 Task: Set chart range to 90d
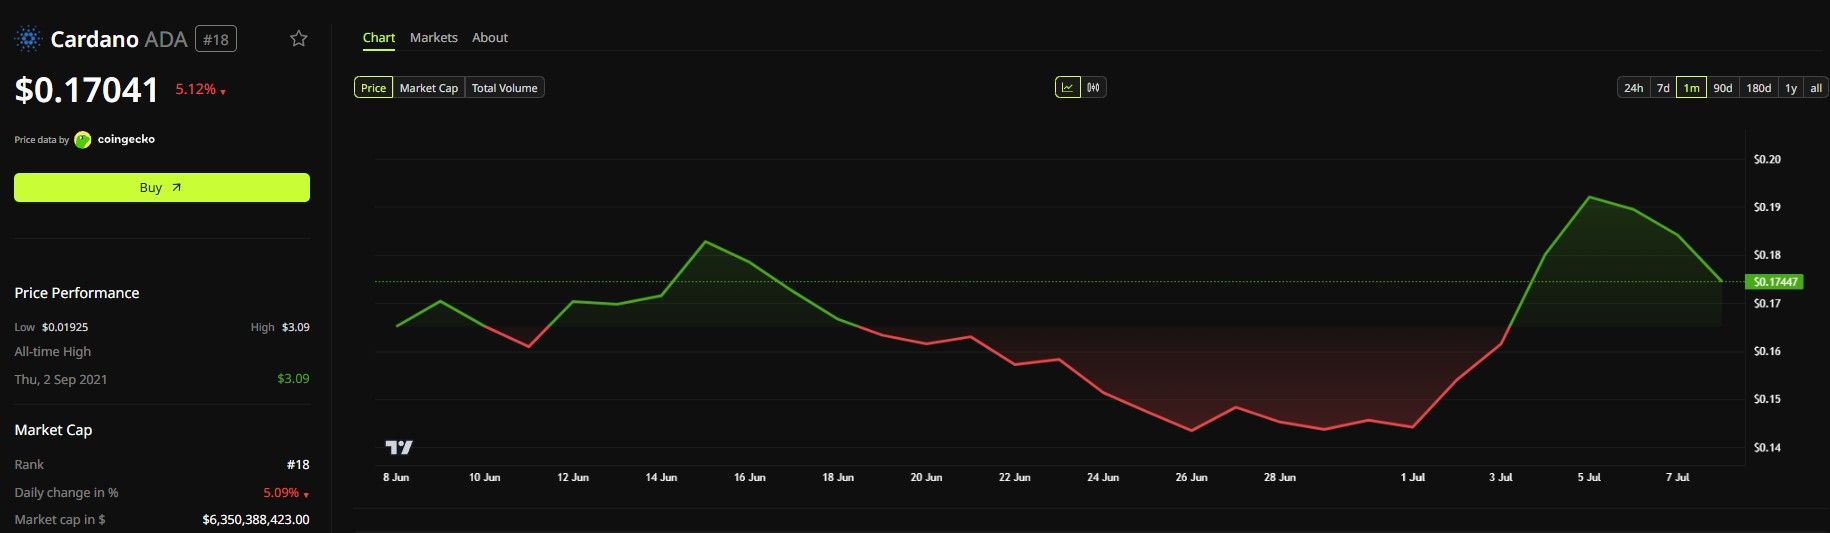(x=1723, y=88)
